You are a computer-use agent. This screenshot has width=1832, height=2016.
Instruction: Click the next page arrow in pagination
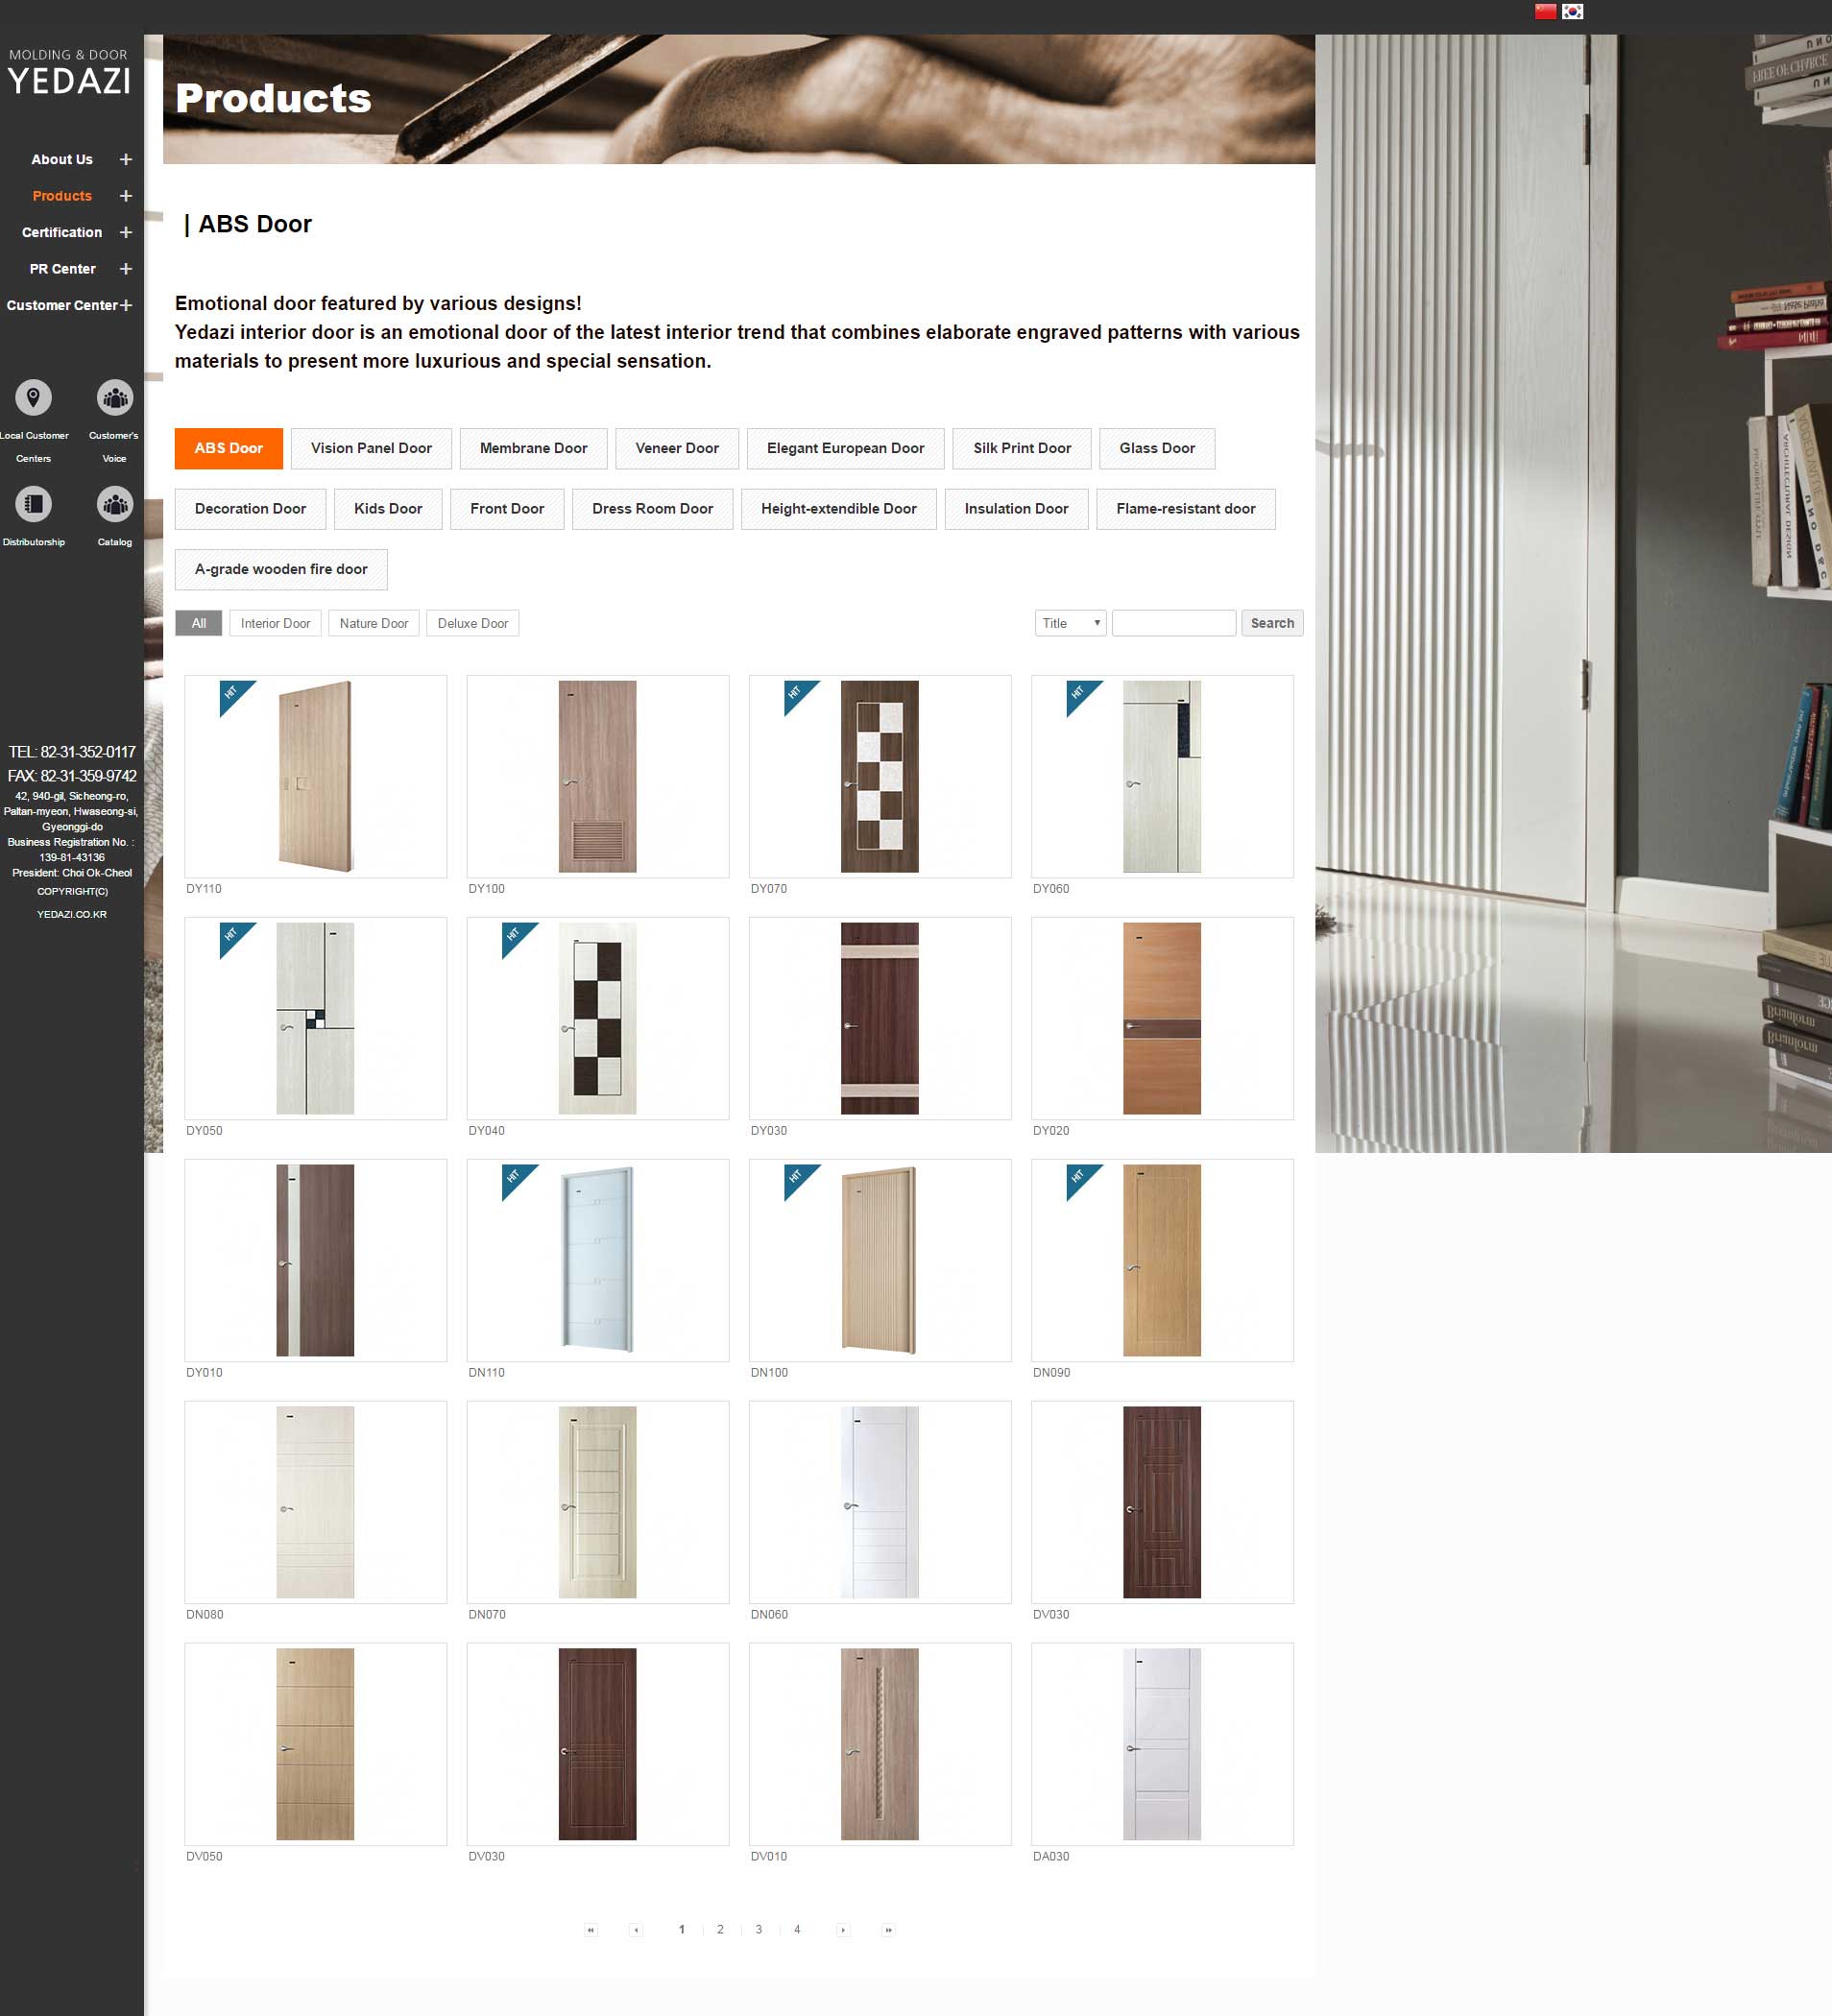click(x=843, y=1930)
